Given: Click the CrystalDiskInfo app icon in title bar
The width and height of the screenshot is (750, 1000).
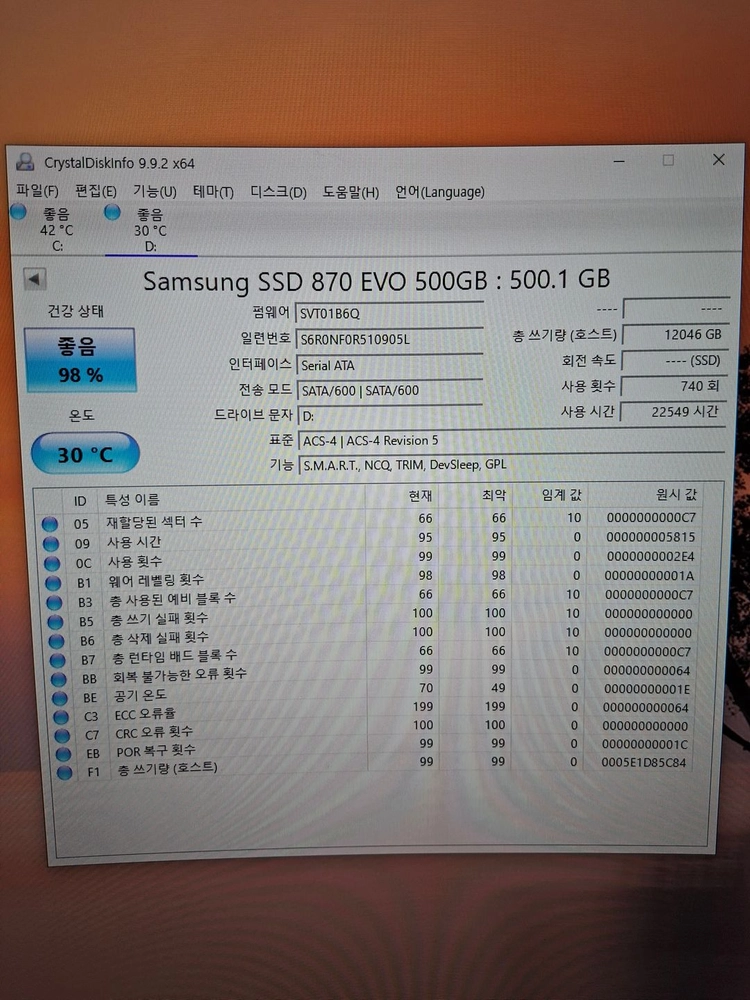Looking at the screenshot, I should 25,162.
